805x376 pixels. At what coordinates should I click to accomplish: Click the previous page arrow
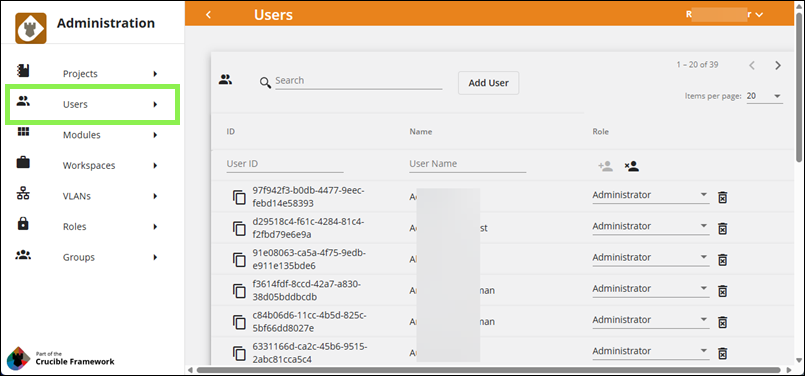[x=752, y=65]
